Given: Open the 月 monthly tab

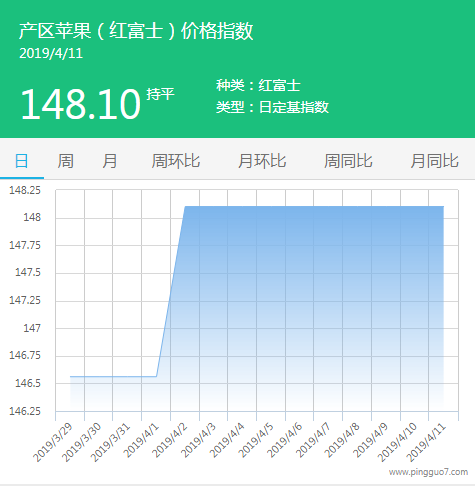Looking at the screenshot, I should click(x=110, y=161).
